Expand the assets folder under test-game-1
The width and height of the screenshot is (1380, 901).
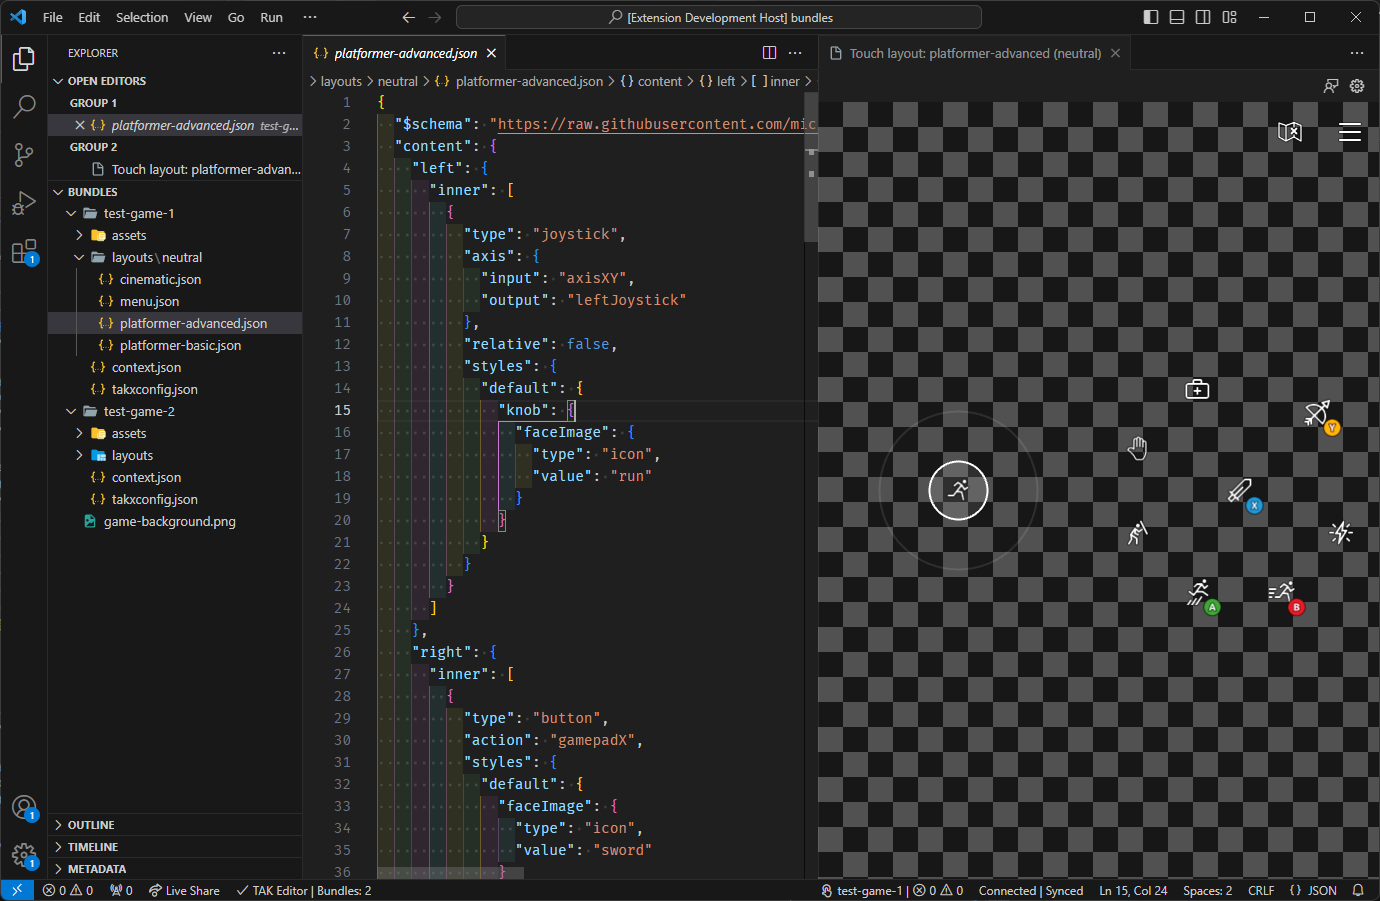click(175, 235)
